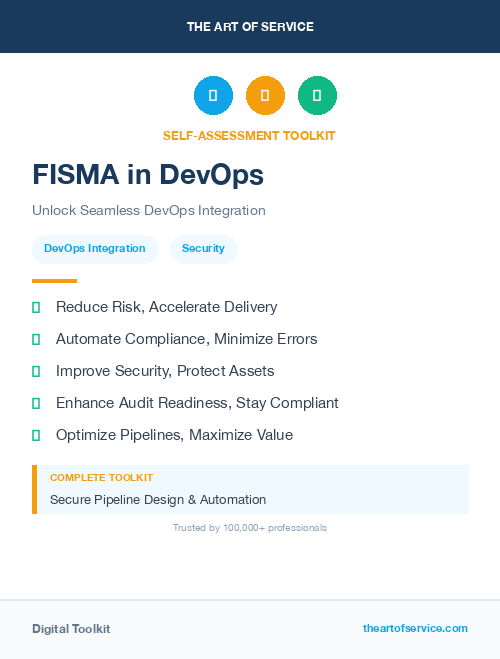Click the Digital Toolkit footer label
Image resolution: width=500 pixels, height=659 pixels.
pyautogui.click(x=71, y=629)
